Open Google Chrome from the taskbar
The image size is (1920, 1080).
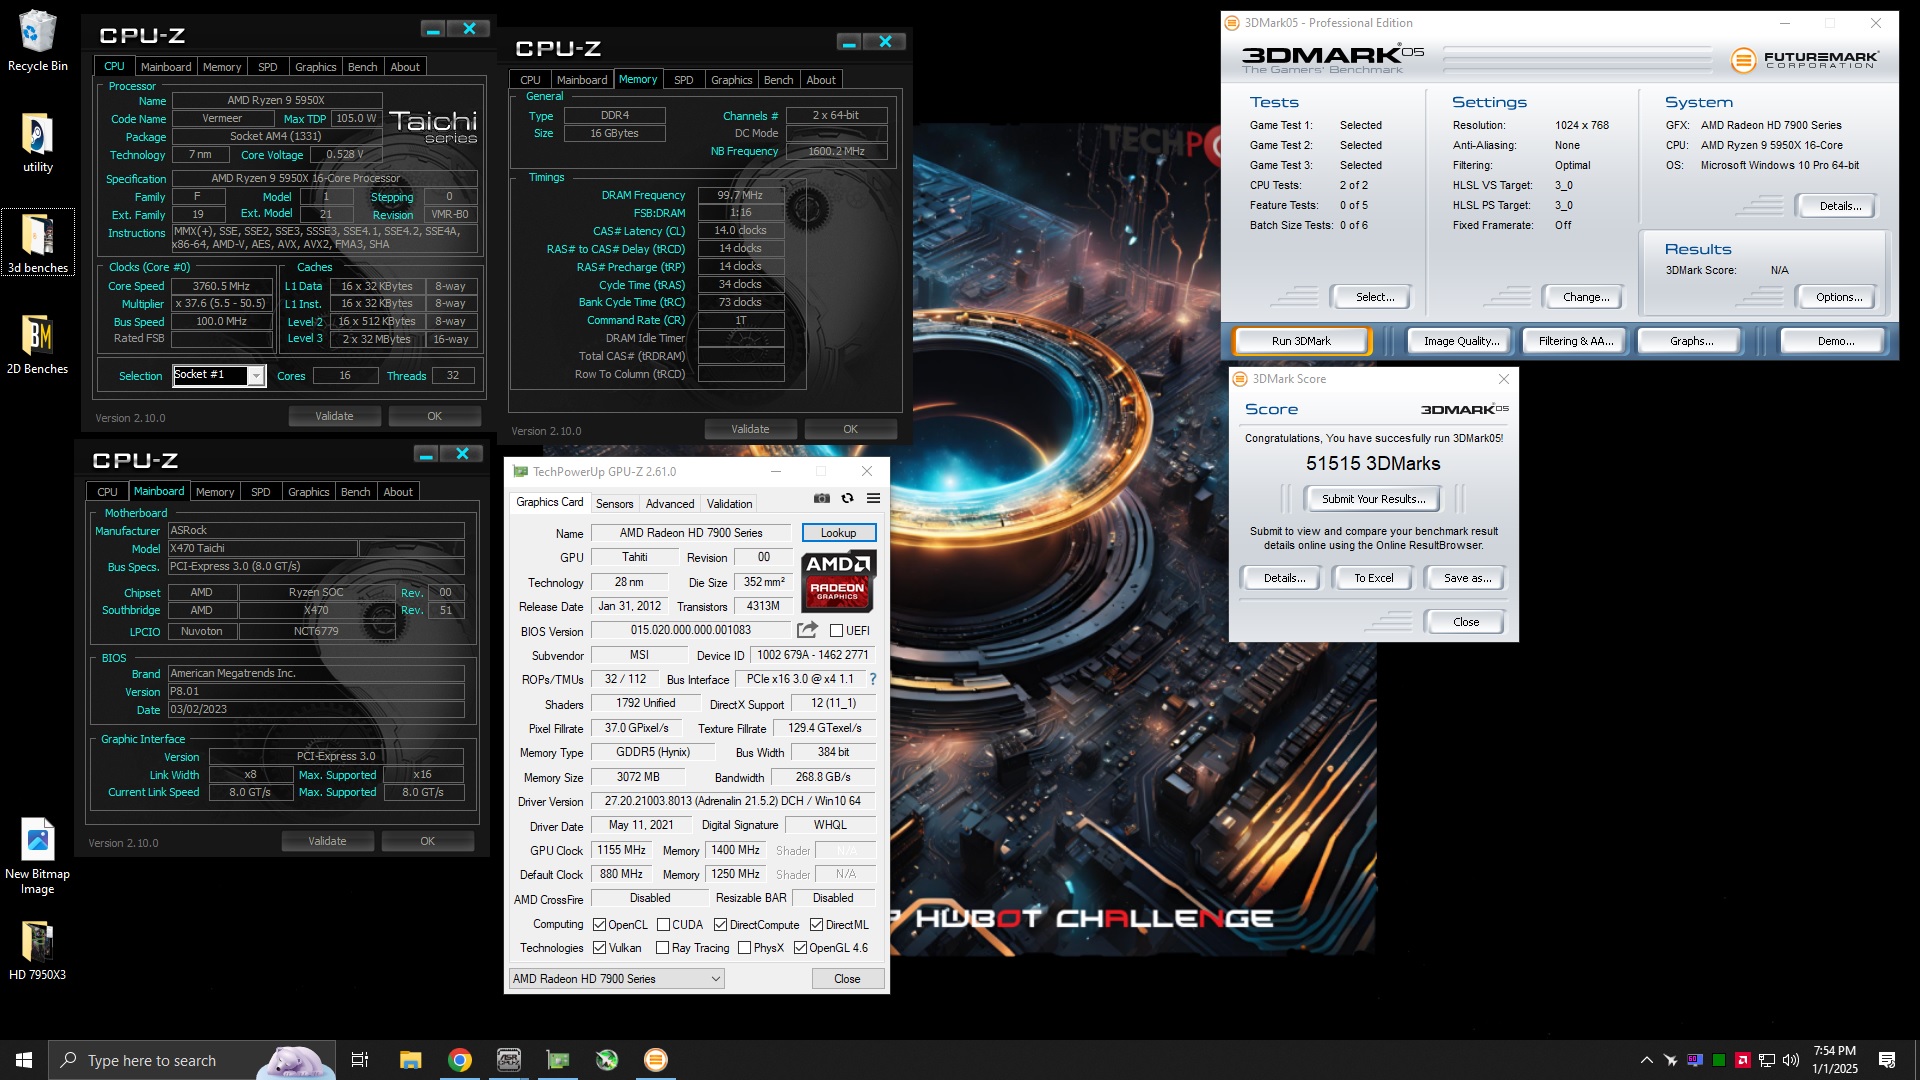click(460, 1060)
